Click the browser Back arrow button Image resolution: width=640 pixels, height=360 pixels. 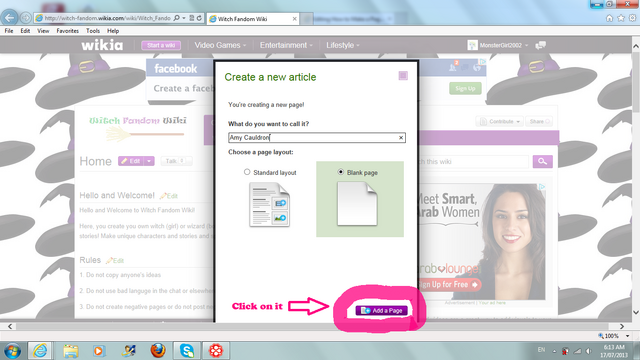9,18
